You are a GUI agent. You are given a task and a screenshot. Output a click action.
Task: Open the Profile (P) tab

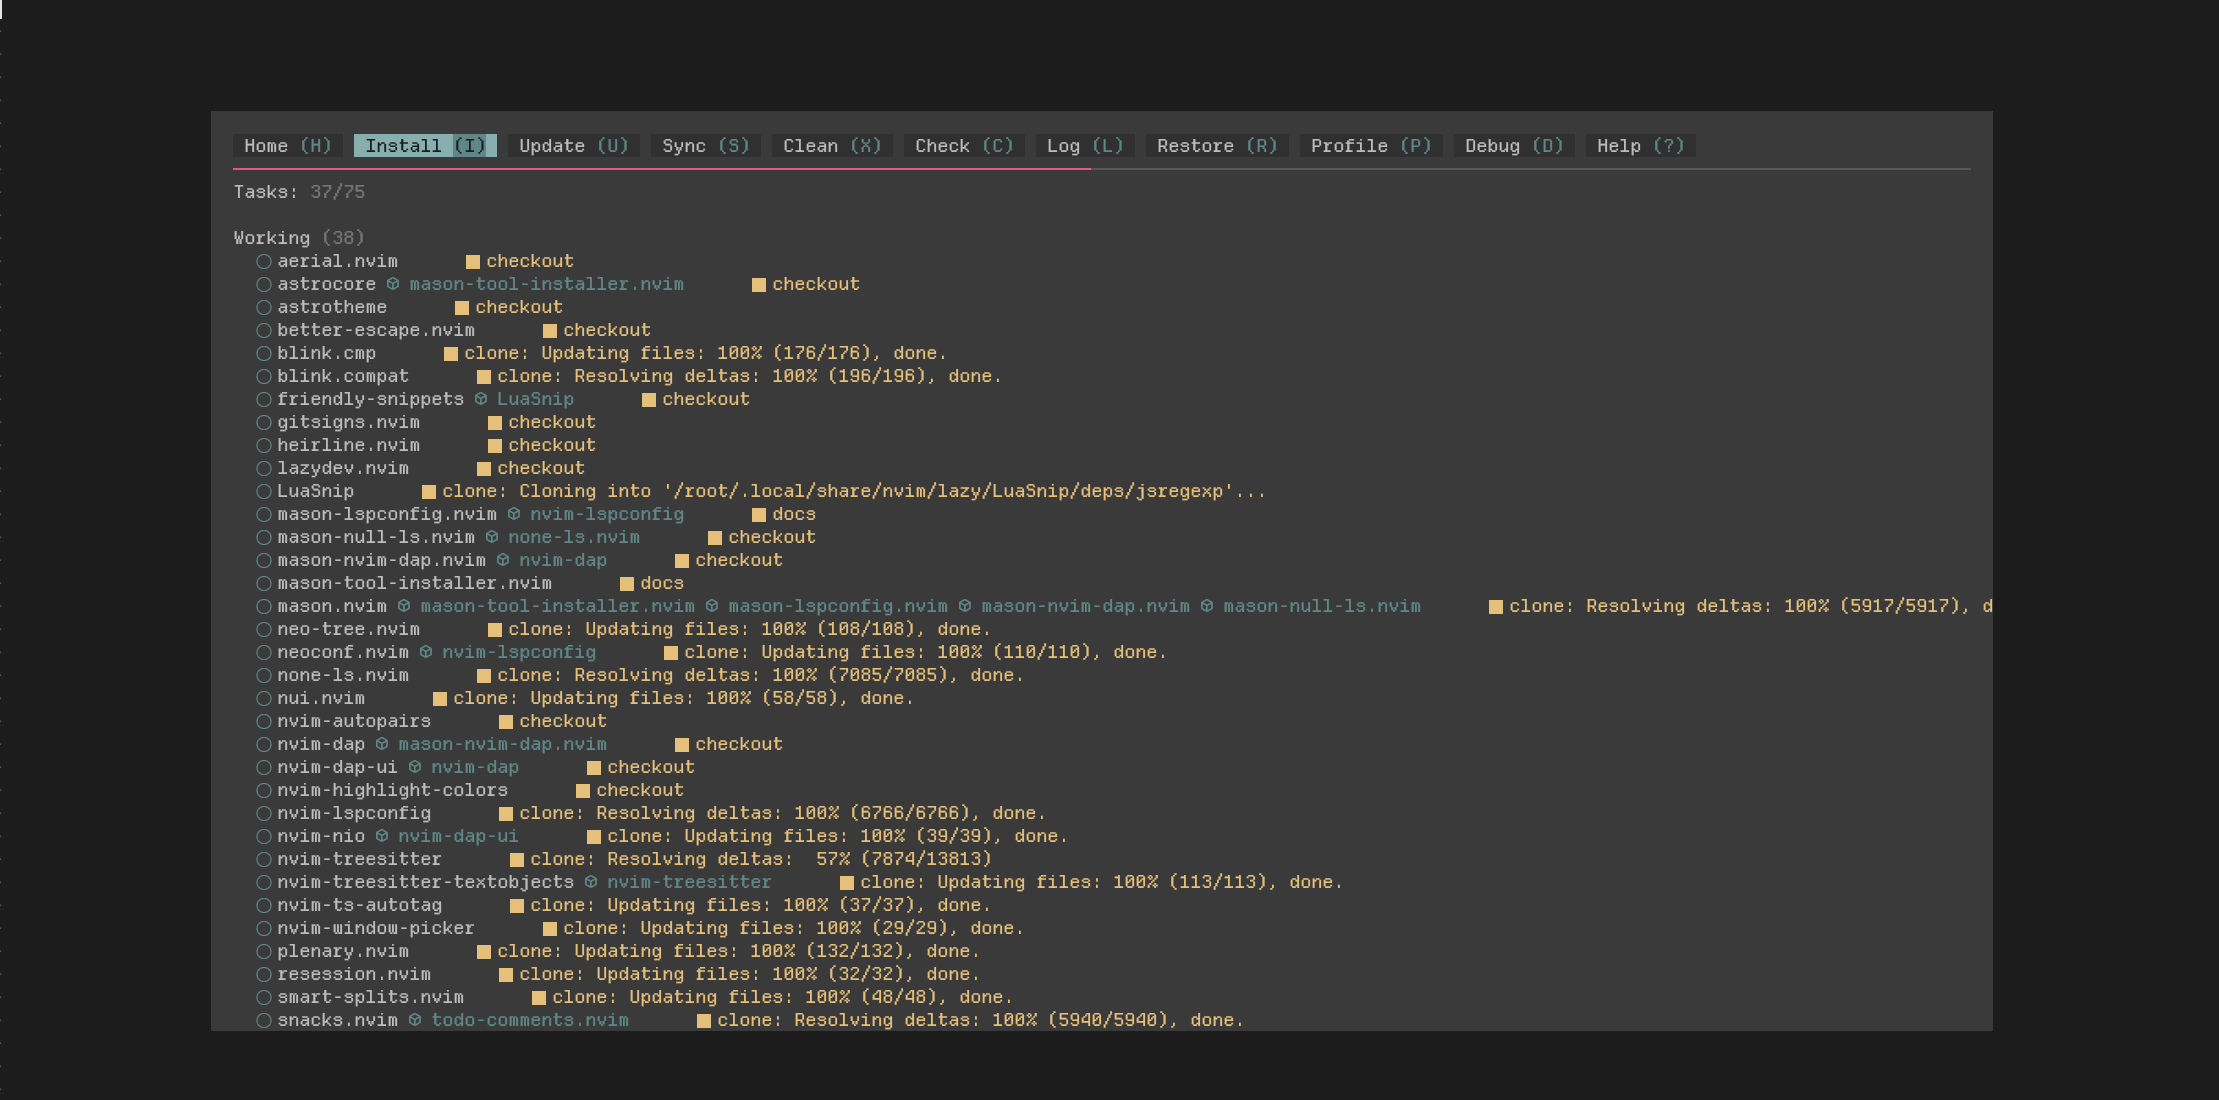coord(1370,146)
